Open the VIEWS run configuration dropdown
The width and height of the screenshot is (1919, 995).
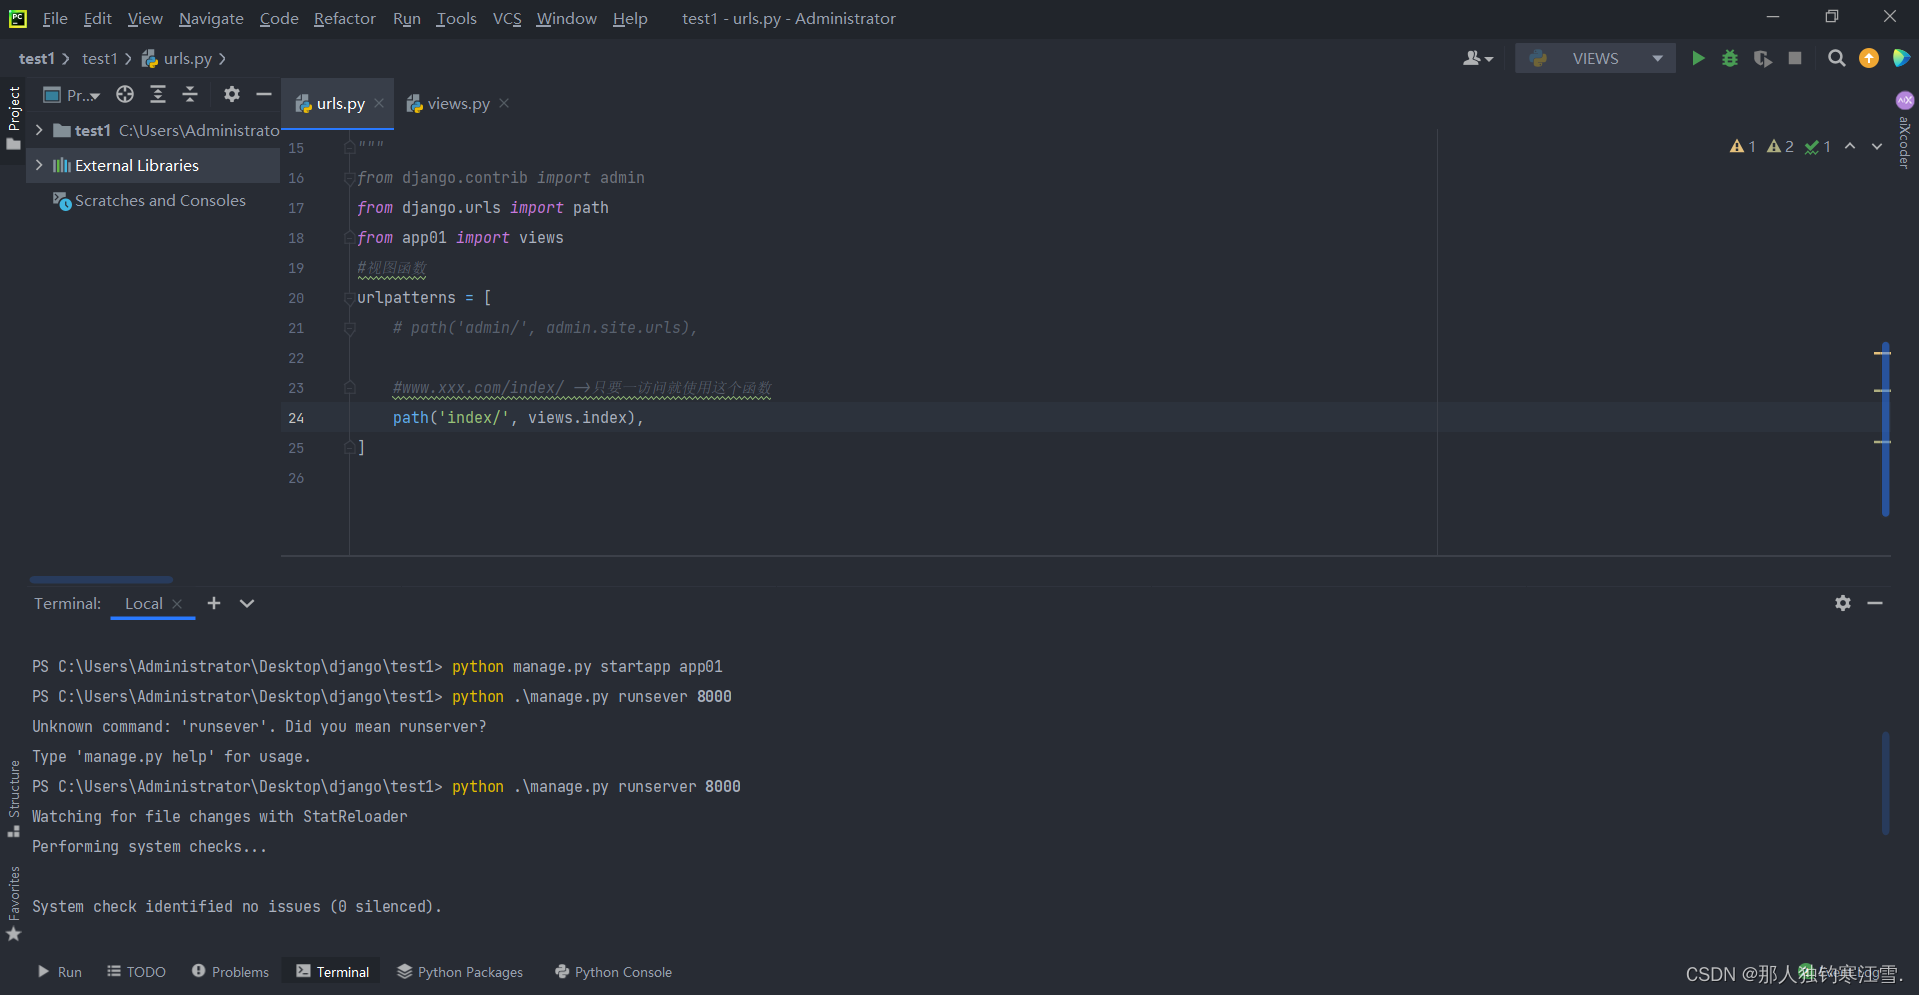(x=1595, y=58)
